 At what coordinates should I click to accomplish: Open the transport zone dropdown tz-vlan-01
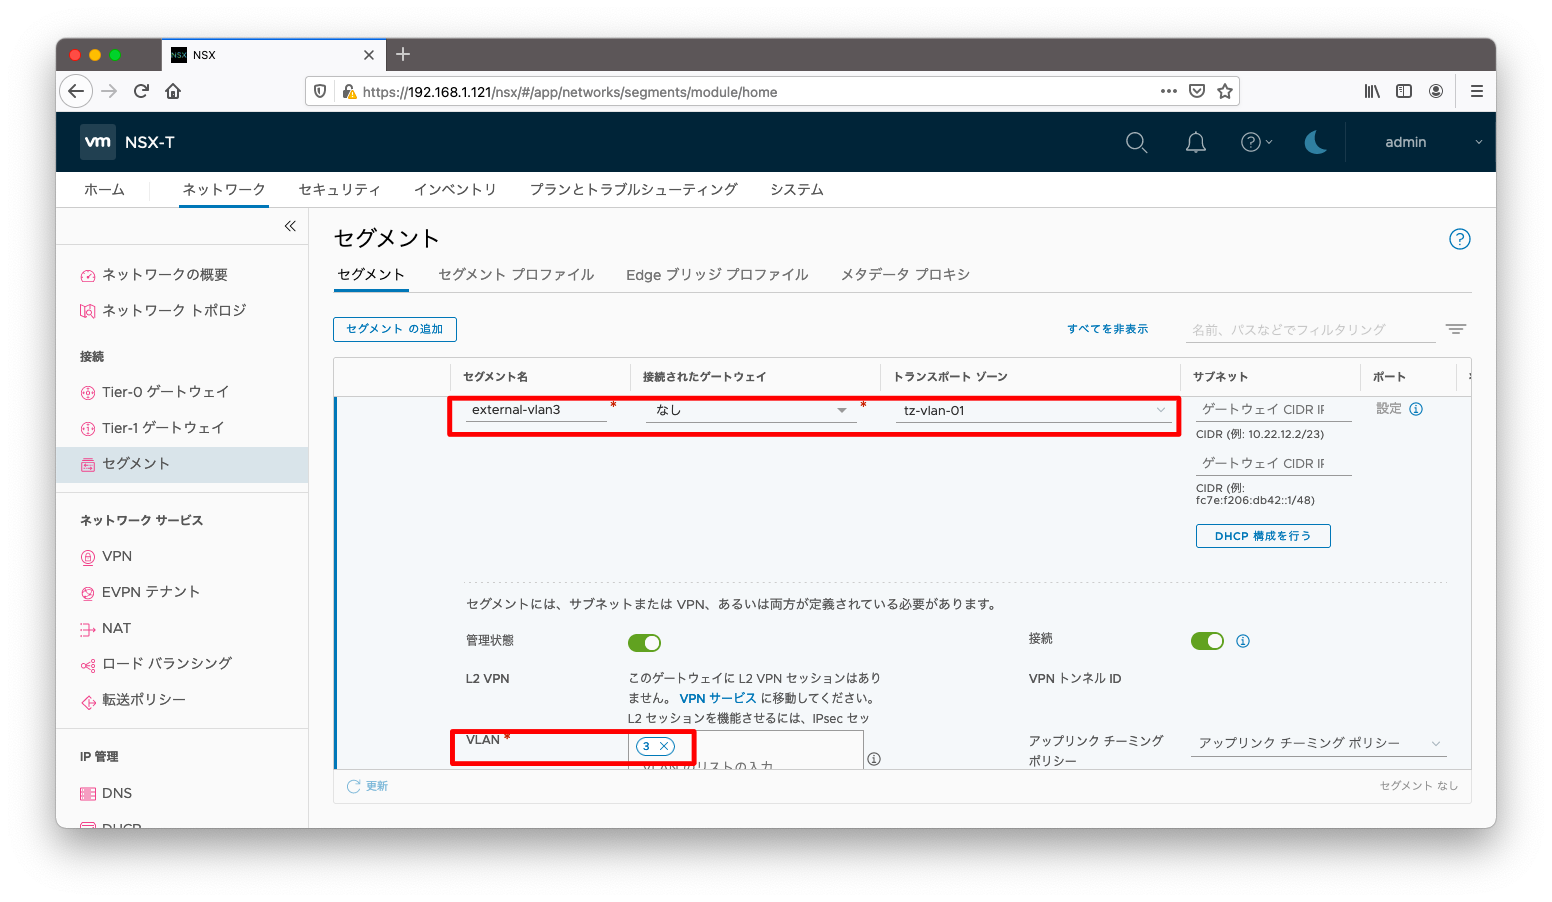(1034, 410)
